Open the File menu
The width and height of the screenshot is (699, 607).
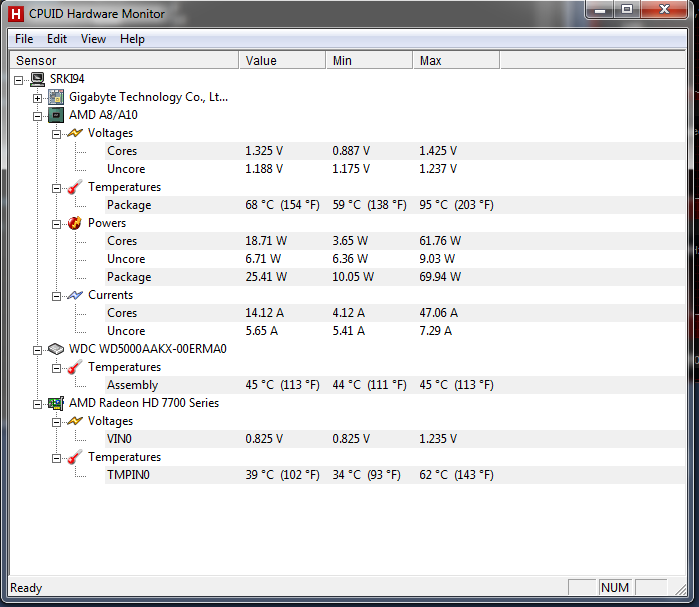[x=24, y=39]
